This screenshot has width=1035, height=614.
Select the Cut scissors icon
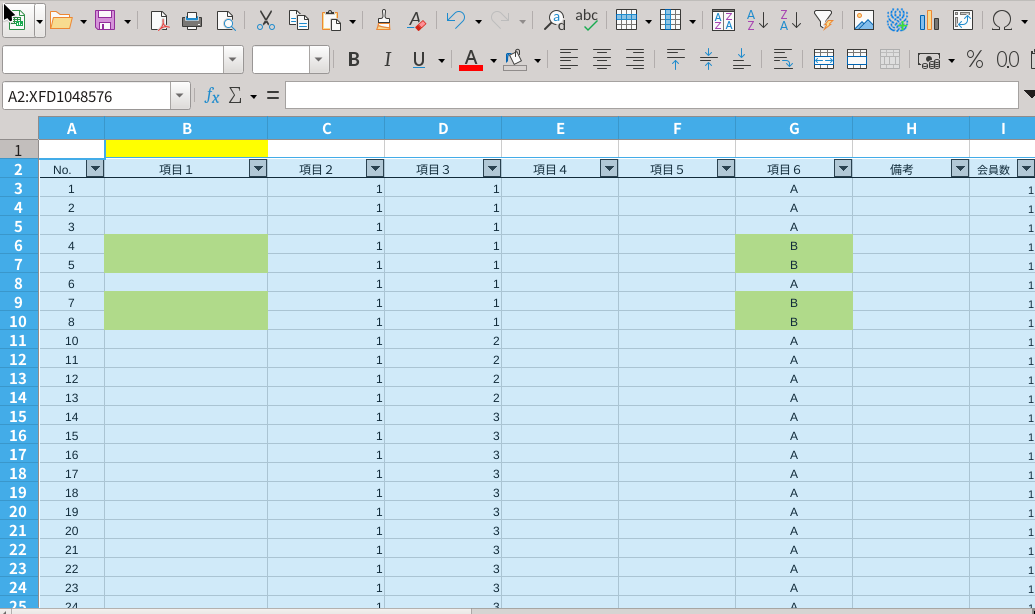click(x=265, y=20)
